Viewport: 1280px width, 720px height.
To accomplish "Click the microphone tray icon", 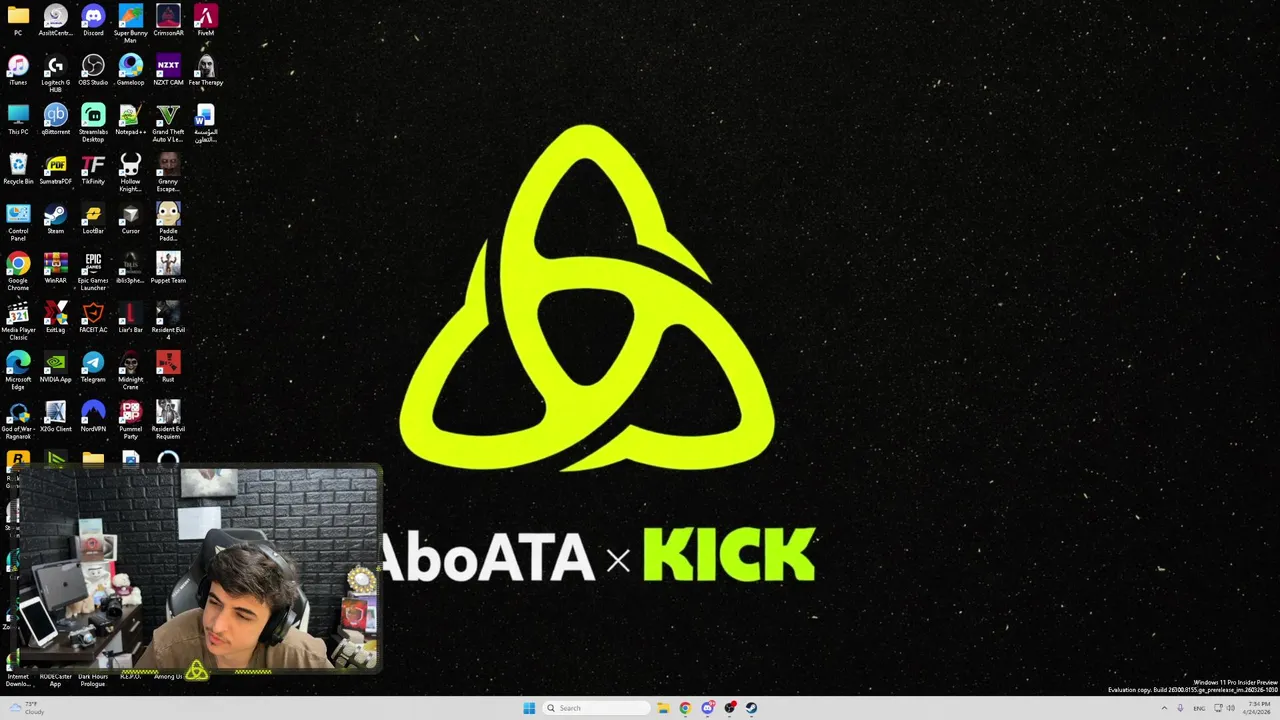I will pos(1181,708).
